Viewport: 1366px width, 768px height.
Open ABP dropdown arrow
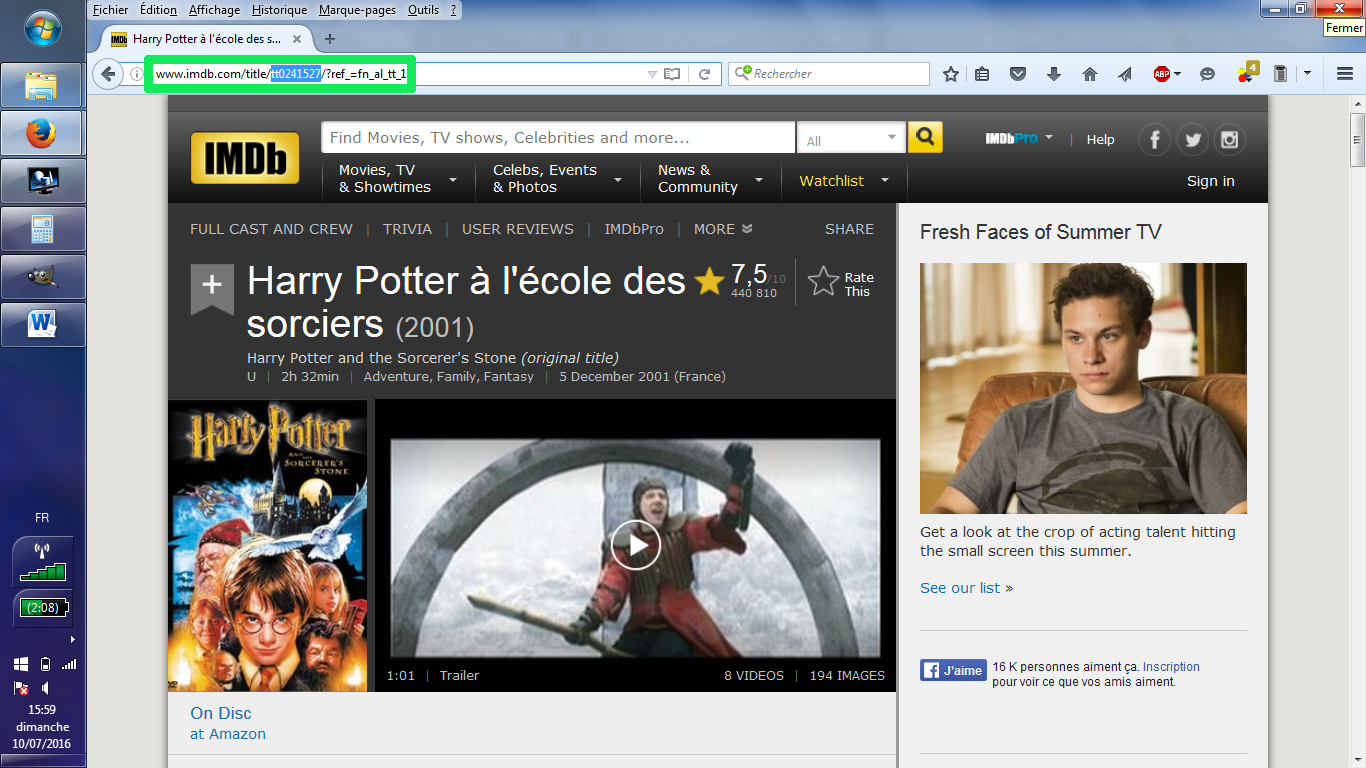(x=1178, y=74)
